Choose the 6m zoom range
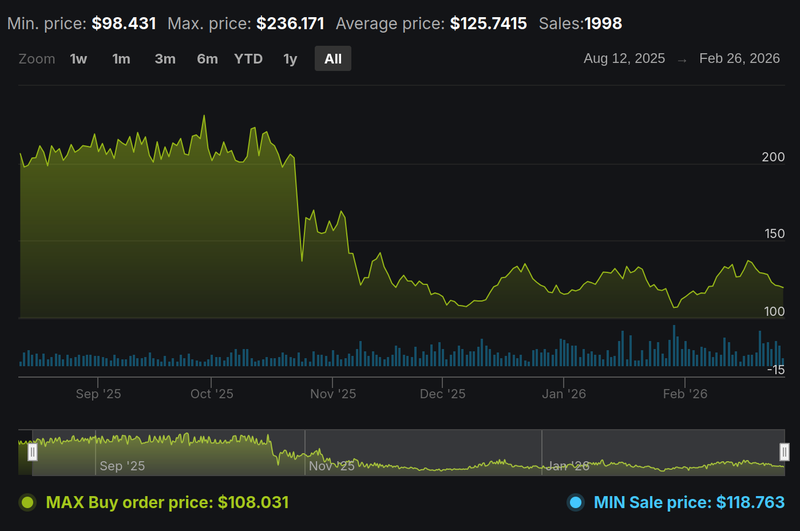800x531 pixels. (207, 59)
